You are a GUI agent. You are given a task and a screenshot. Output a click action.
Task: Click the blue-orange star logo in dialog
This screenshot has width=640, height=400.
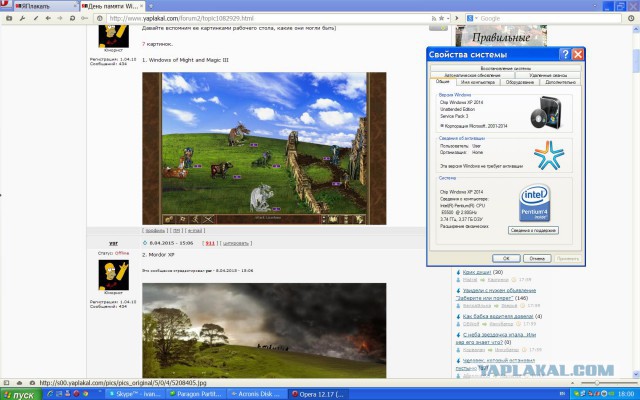coord(549,155)
